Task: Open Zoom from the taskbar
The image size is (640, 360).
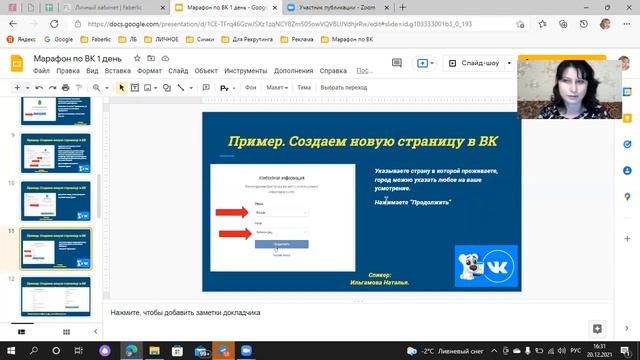Action: [246, 351]
